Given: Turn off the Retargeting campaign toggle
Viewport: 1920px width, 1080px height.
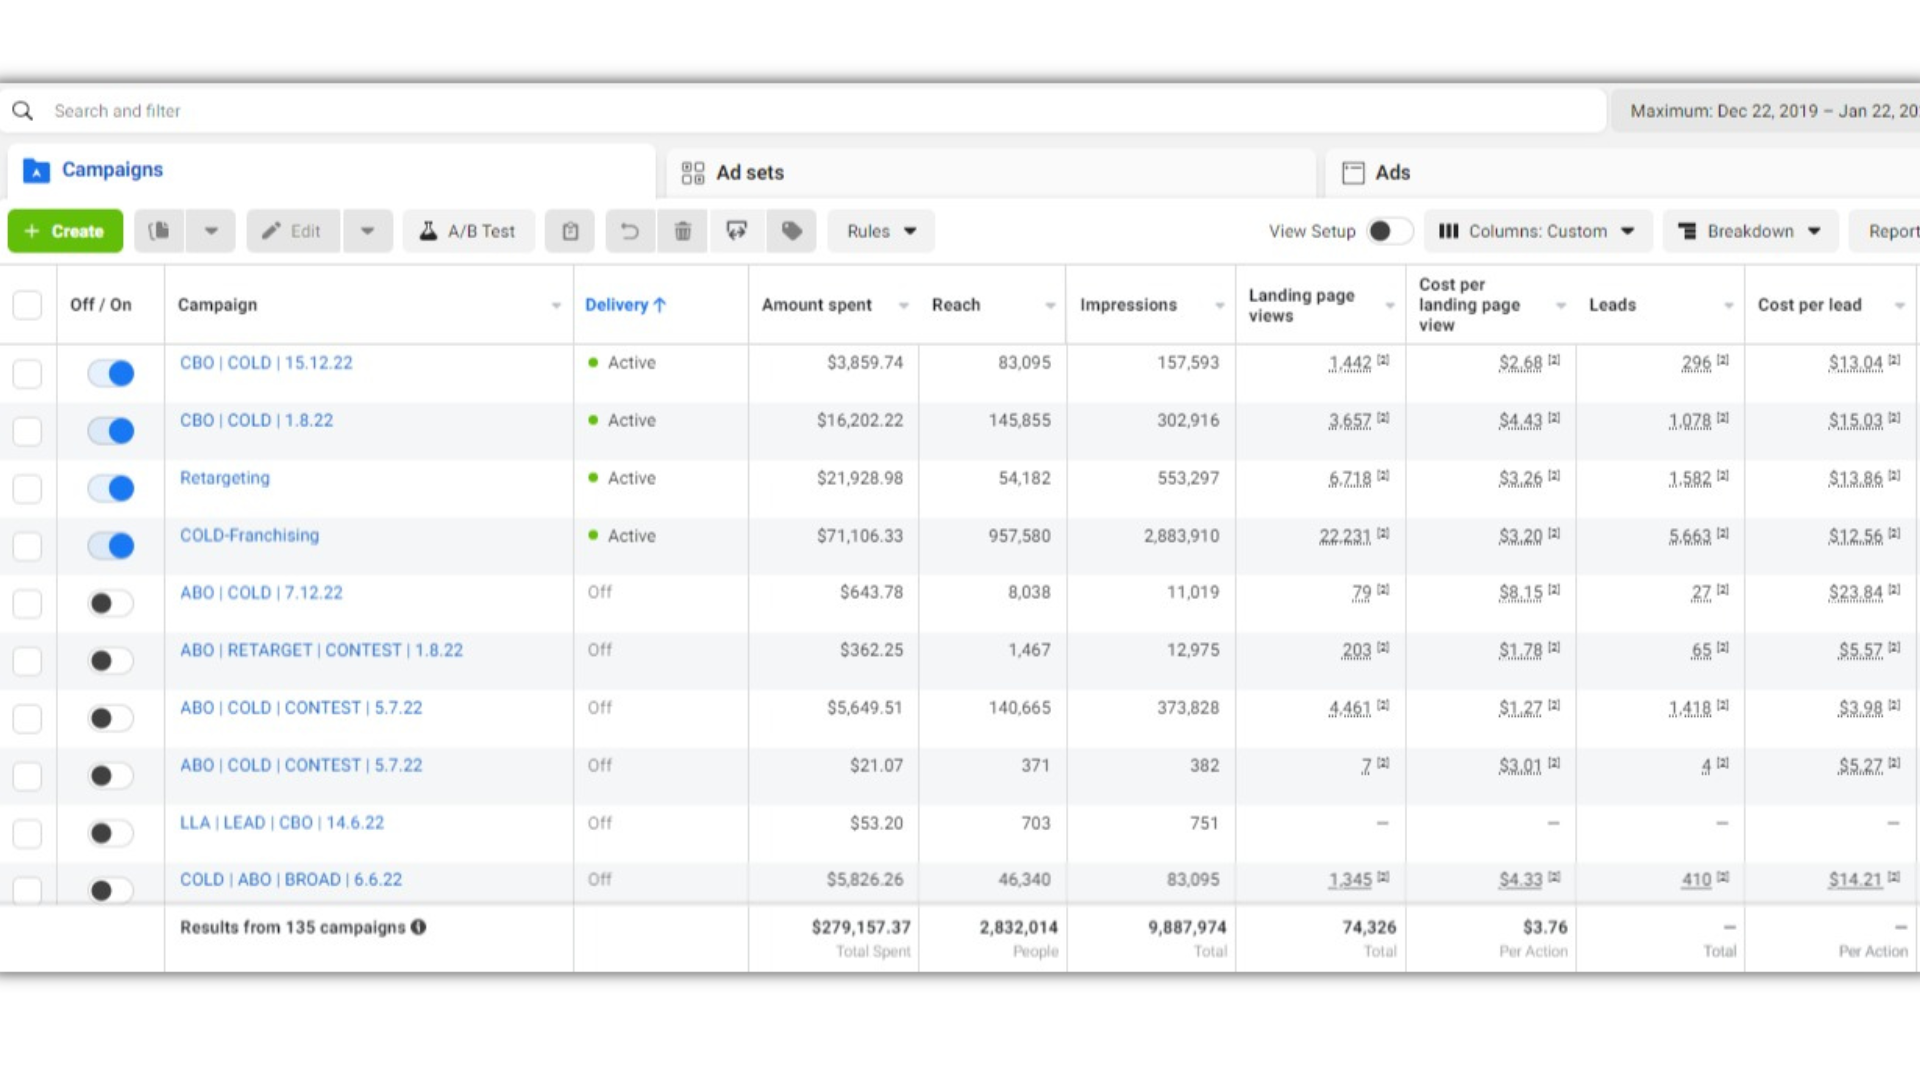Looking at the screenshot, I should (x=111, y=488).
